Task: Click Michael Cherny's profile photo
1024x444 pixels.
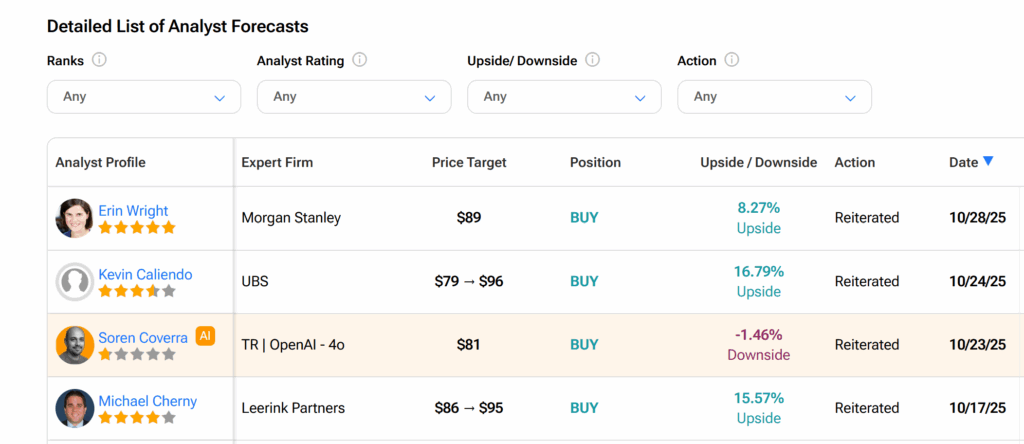Action: (75, 408)
